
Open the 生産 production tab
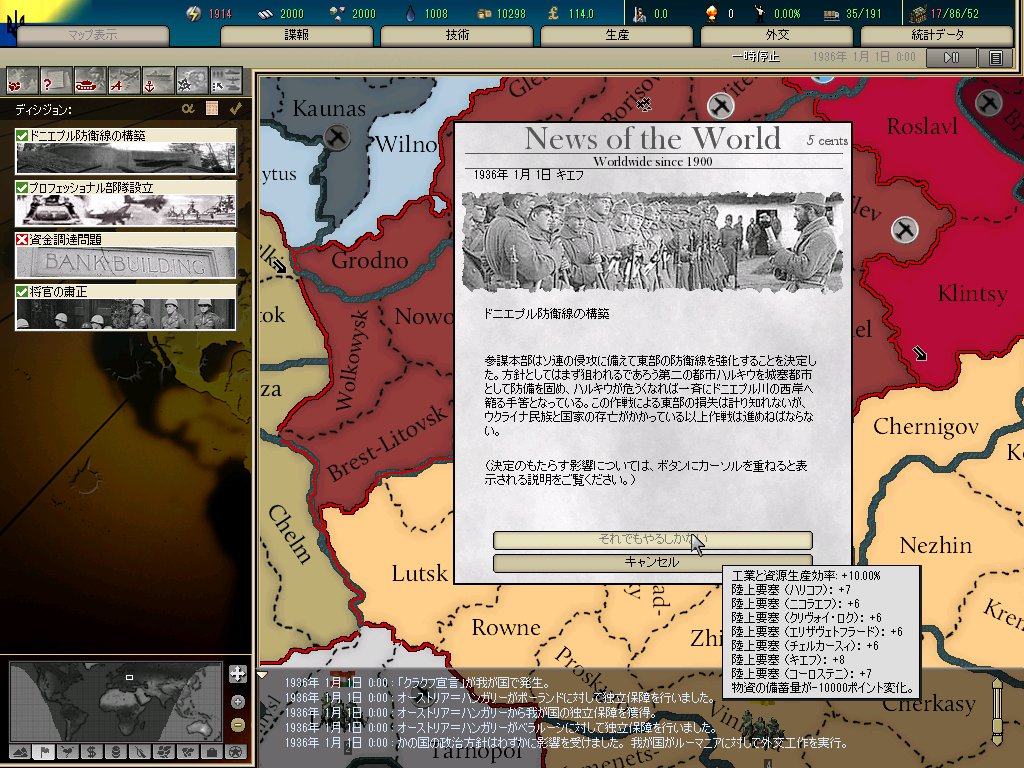point(616,35)
